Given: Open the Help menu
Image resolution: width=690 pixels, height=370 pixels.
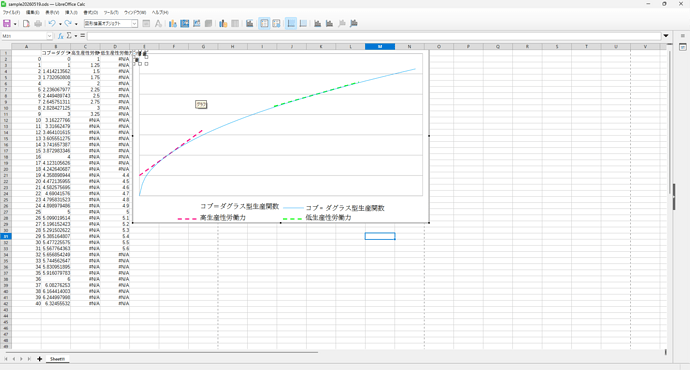Looking at the screenshot, I should coord(160,13).
